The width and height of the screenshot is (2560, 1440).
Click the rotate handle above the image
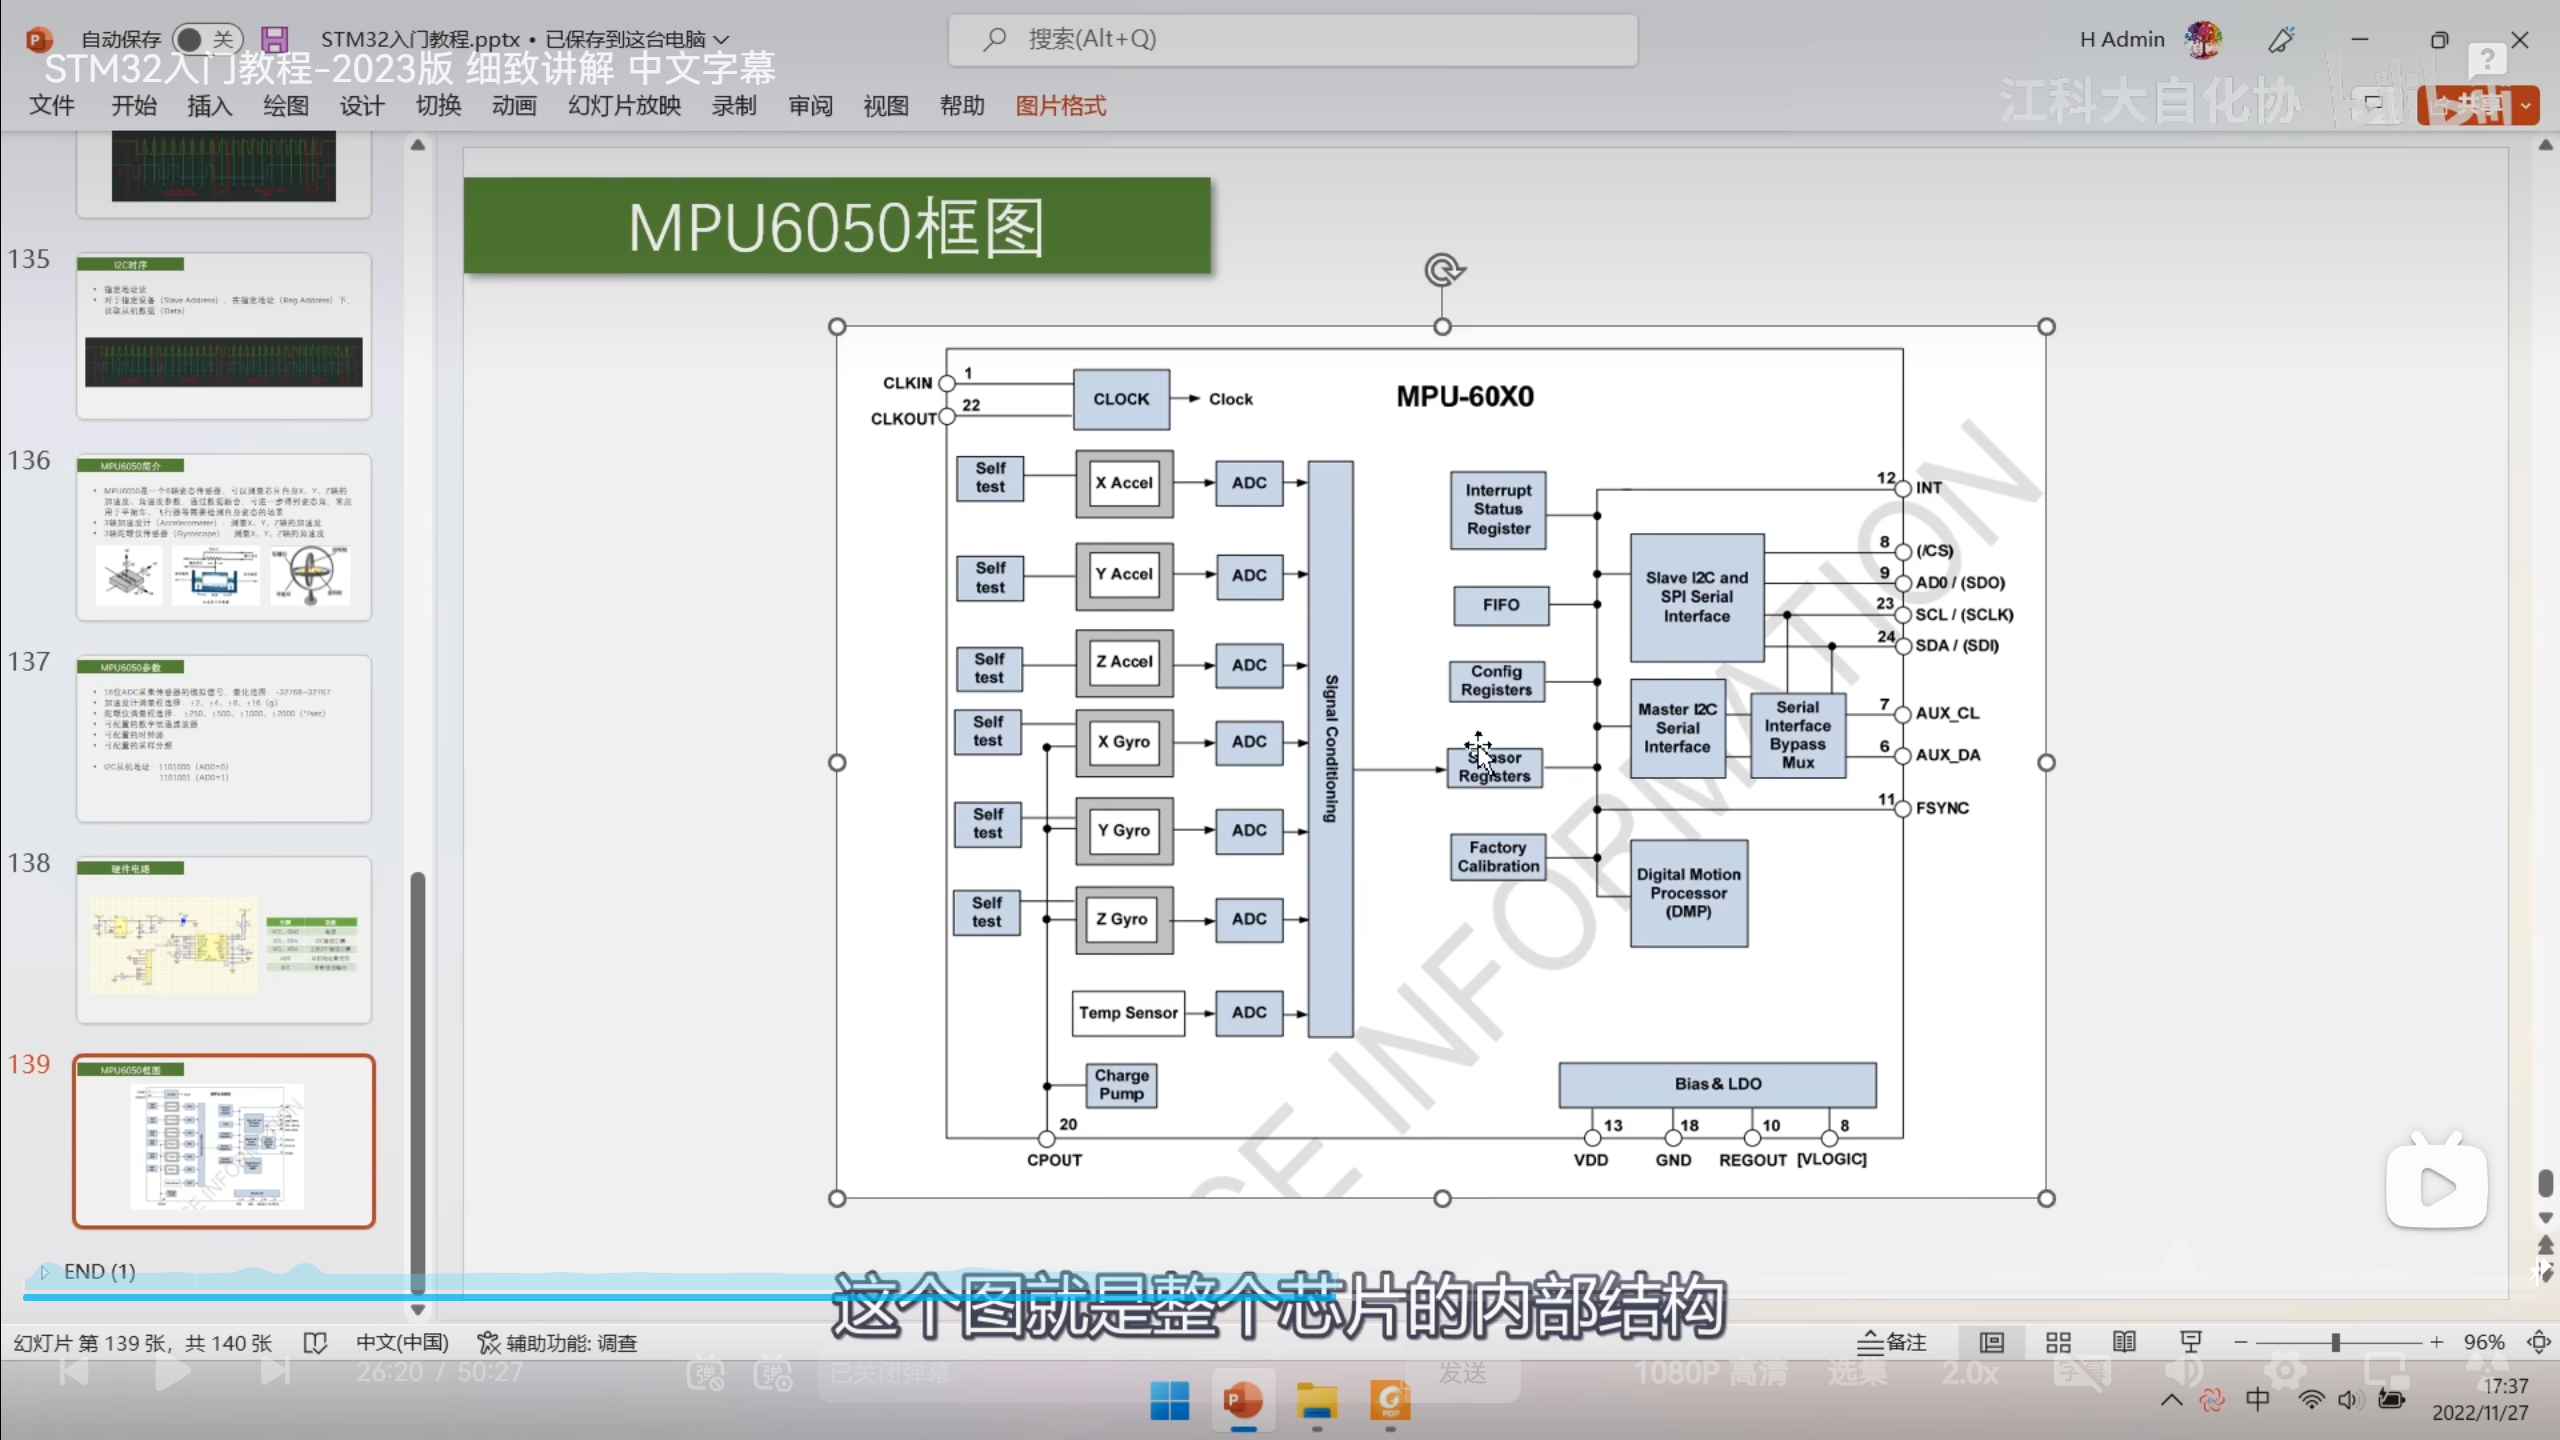click(1443, 270)
